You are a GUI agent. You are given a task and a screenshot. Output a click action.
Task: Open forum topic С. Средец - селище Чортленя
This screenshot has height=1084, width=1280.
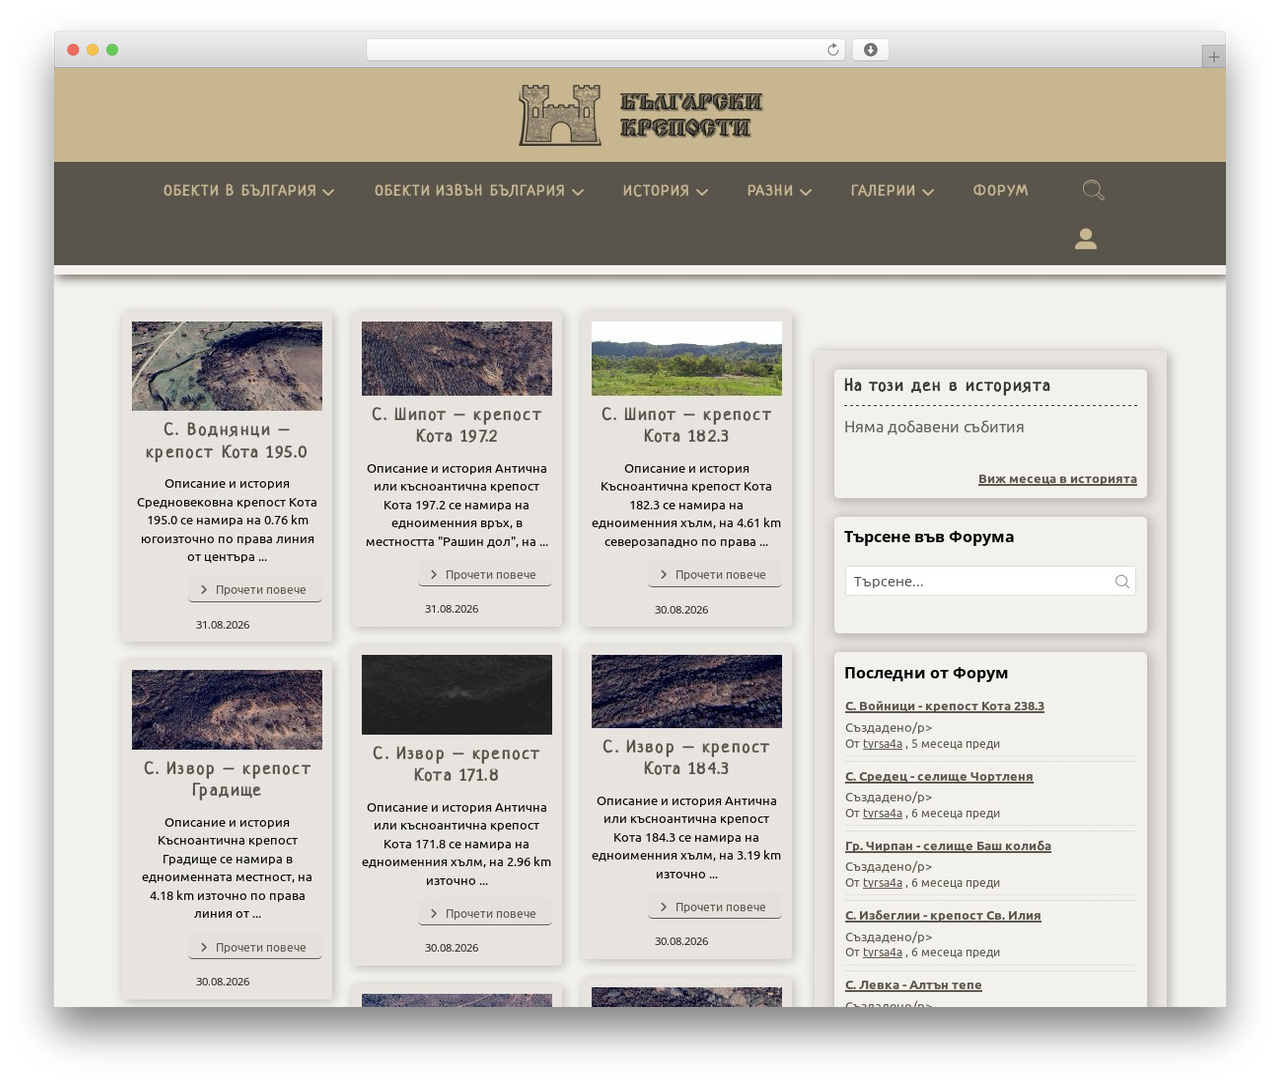pyautogui.click(x=939, y=776)
